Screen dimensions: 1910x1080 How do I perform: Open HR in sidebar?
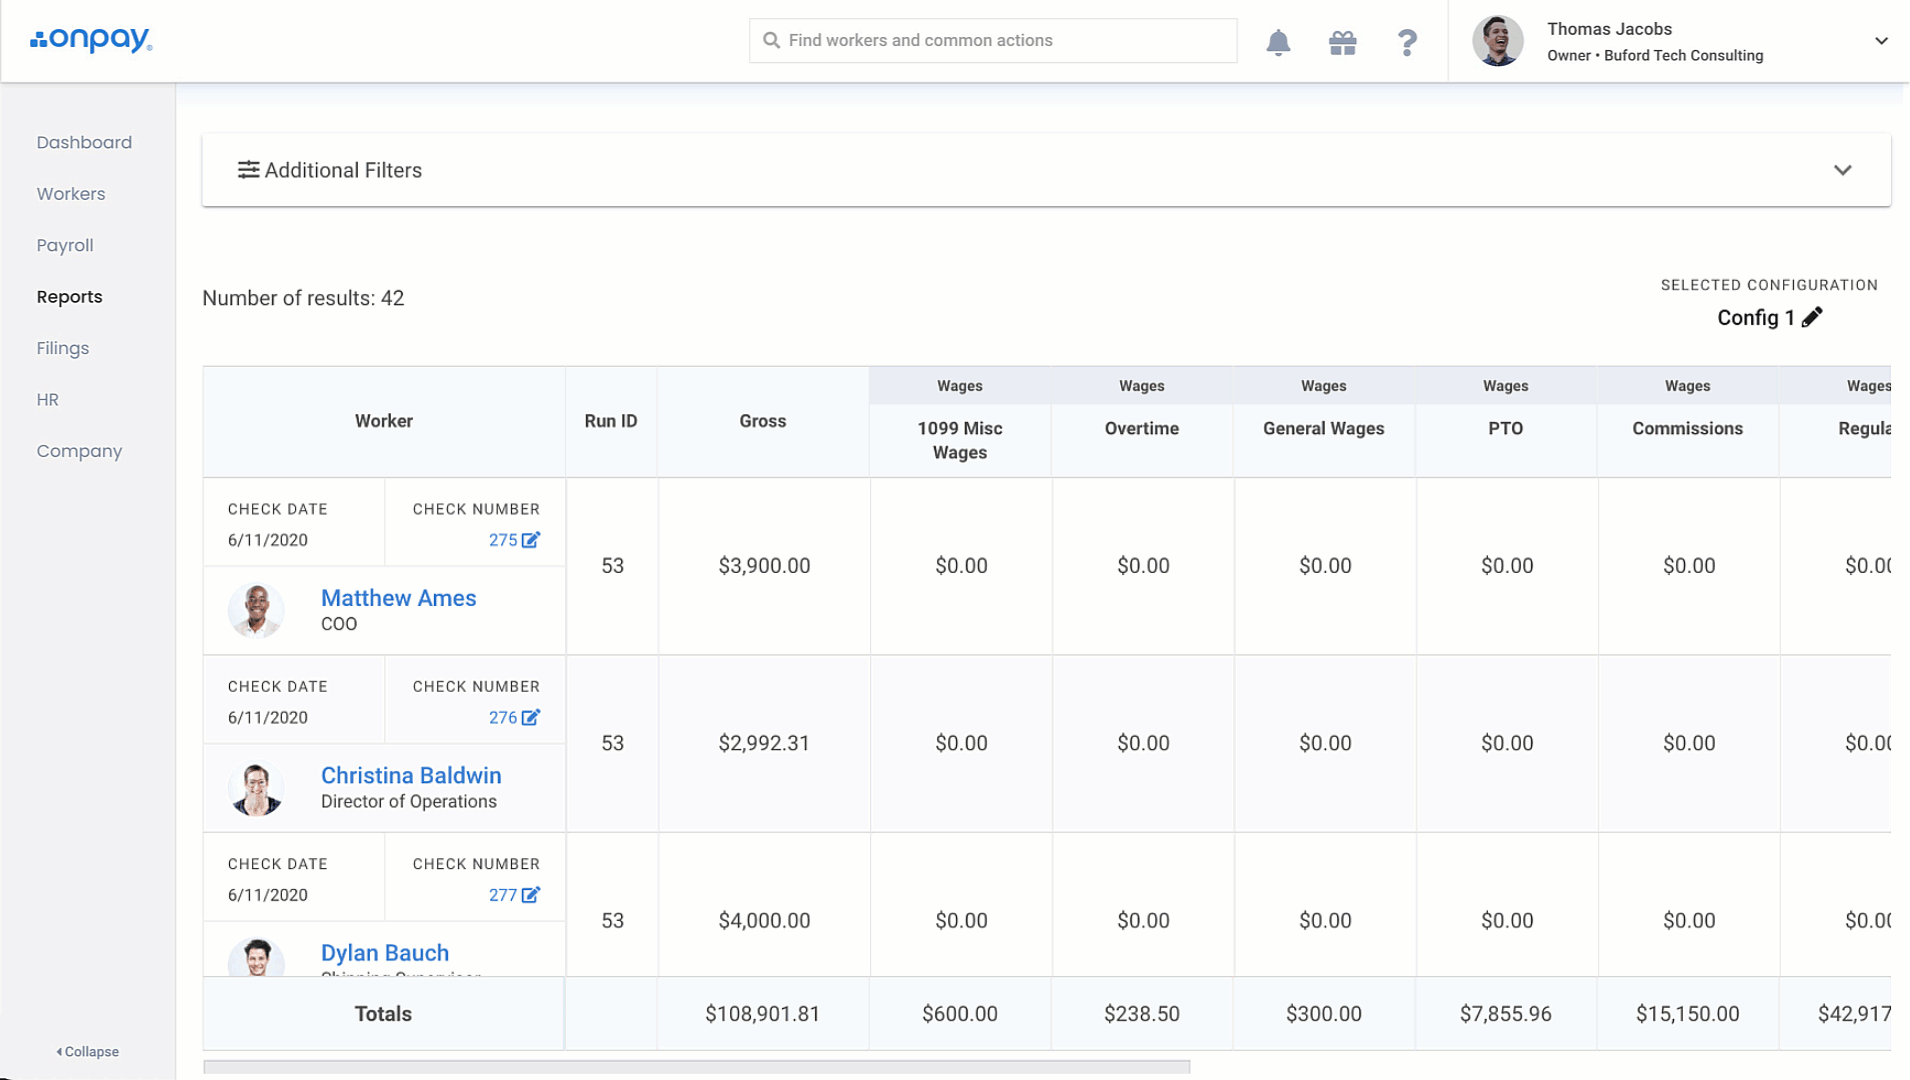coord(48,400)
